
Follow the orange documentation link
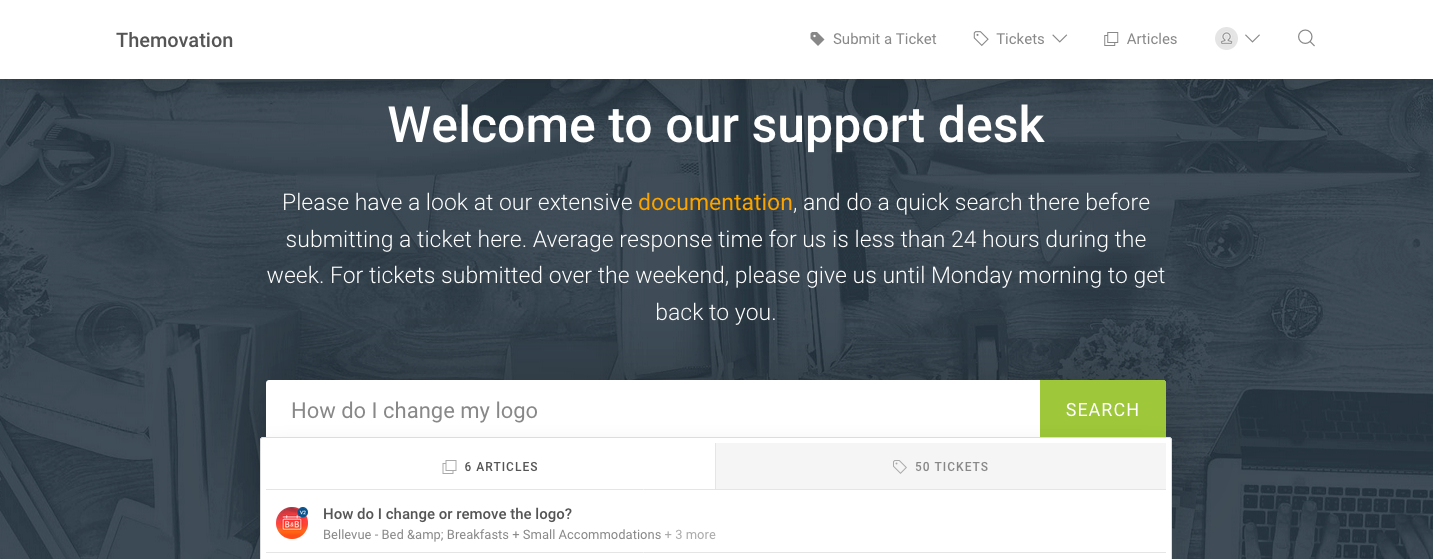point(715,202)
